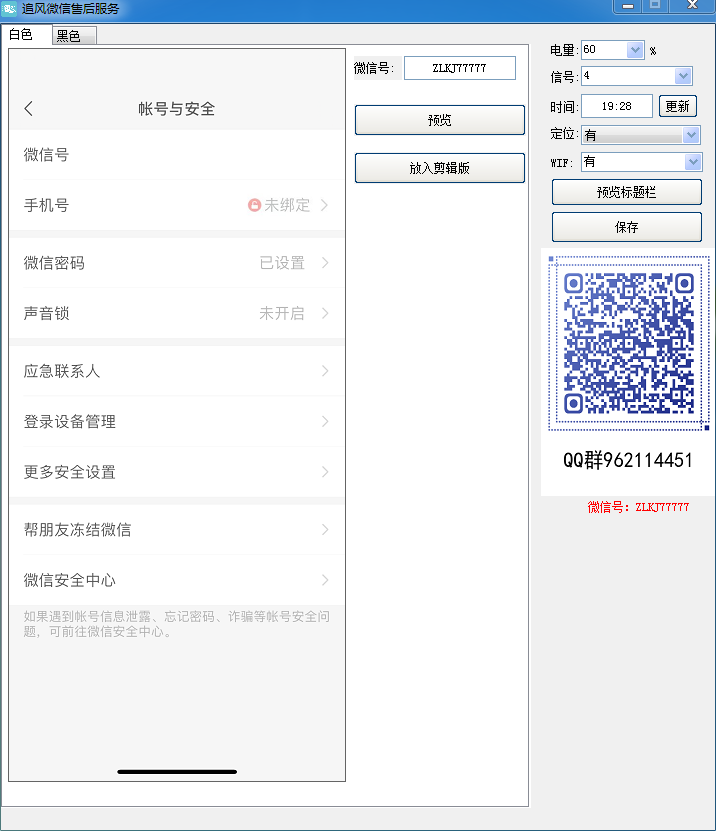716x831 pixels.
Task: Click the 放入剪辑版 button
Action: (439, 168)
